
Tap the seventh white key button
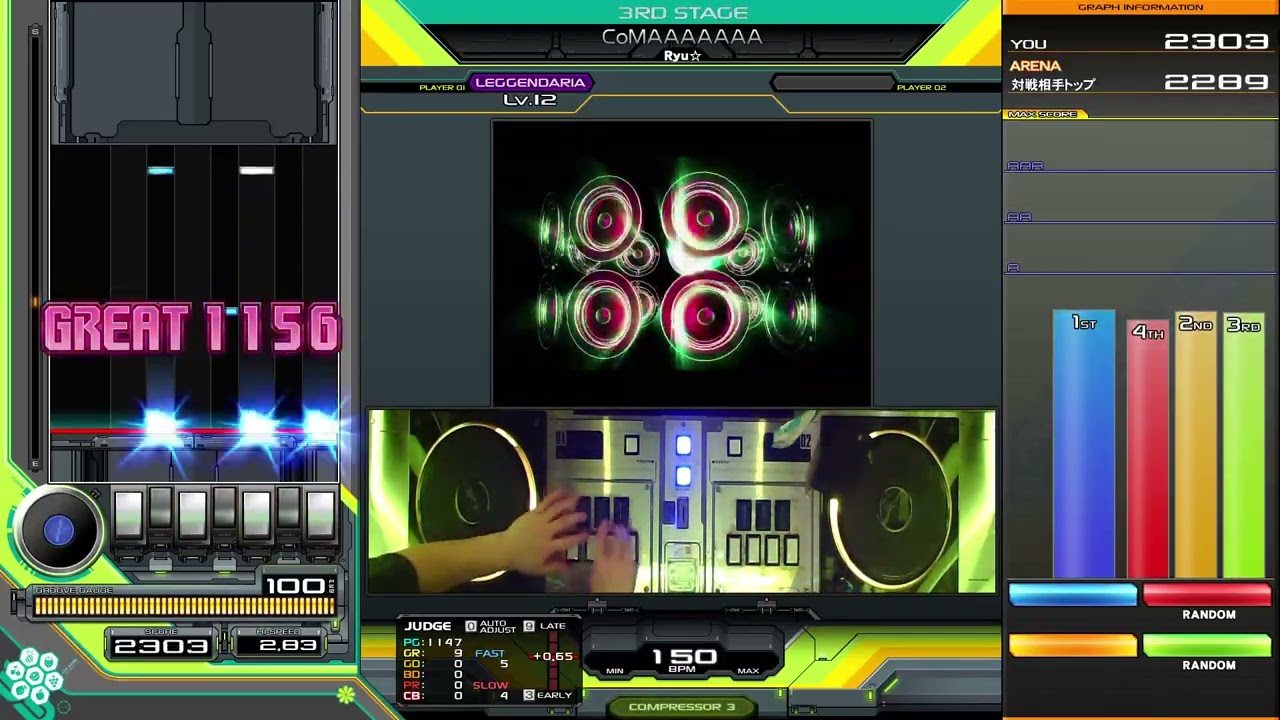[x=320, y=516]
